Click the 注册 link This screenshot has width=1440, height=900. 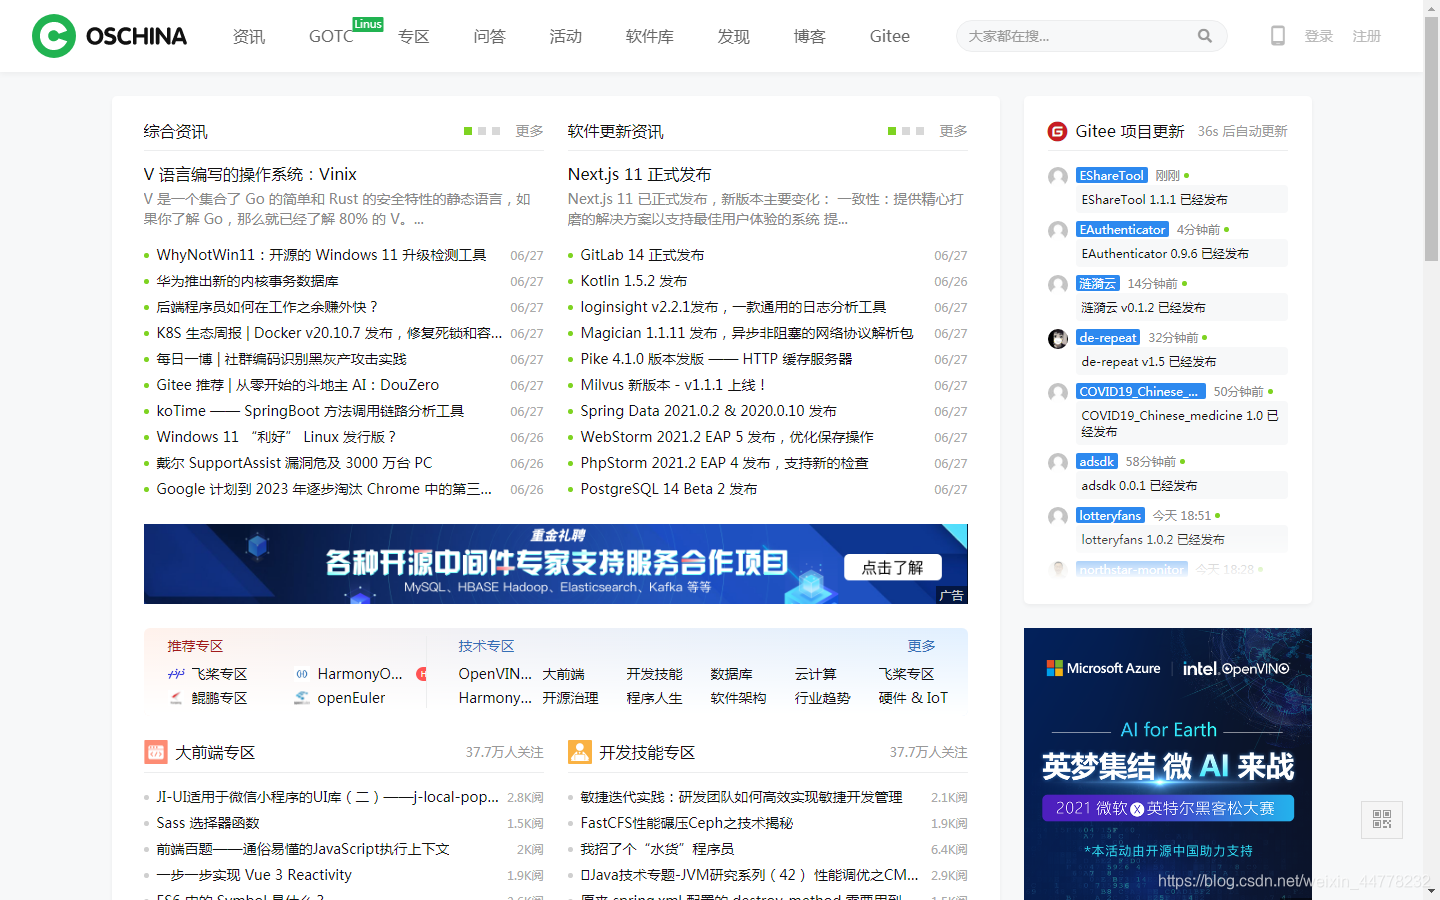coord(1366,36)
